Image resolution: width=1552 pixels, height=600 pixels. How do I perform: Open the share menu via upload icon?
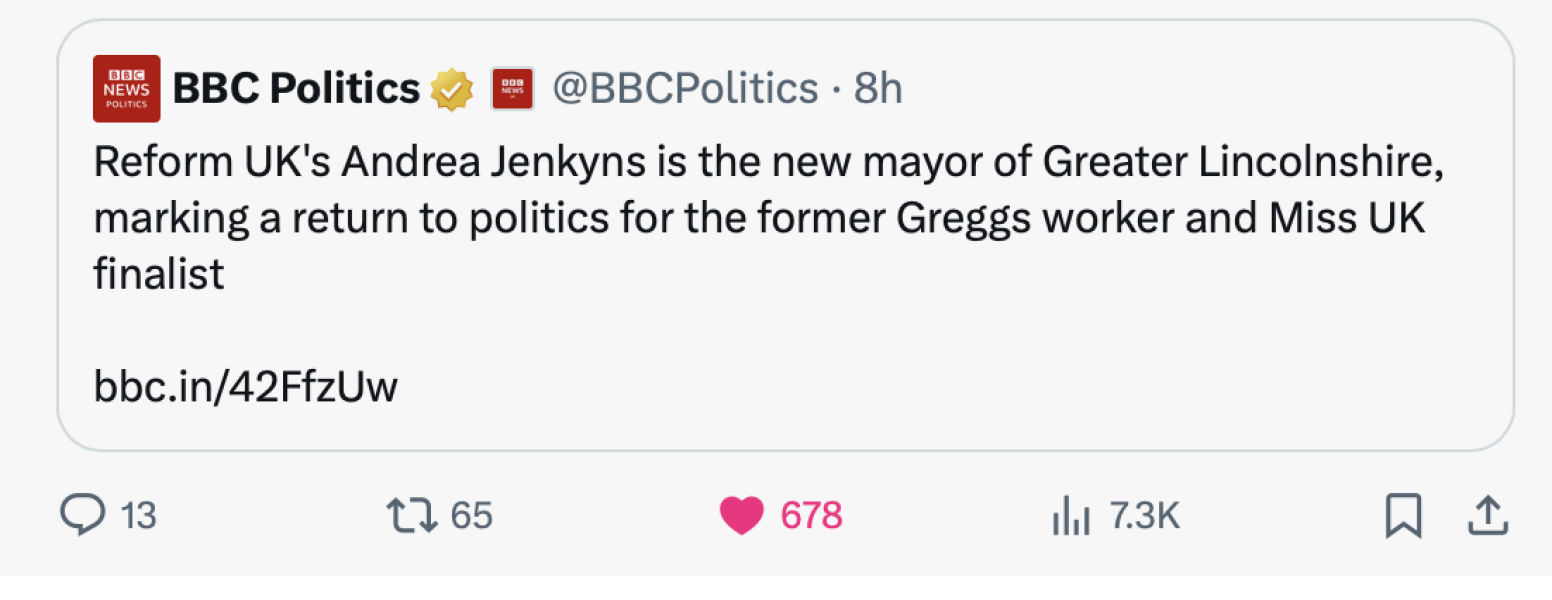tap(1487, 515)
